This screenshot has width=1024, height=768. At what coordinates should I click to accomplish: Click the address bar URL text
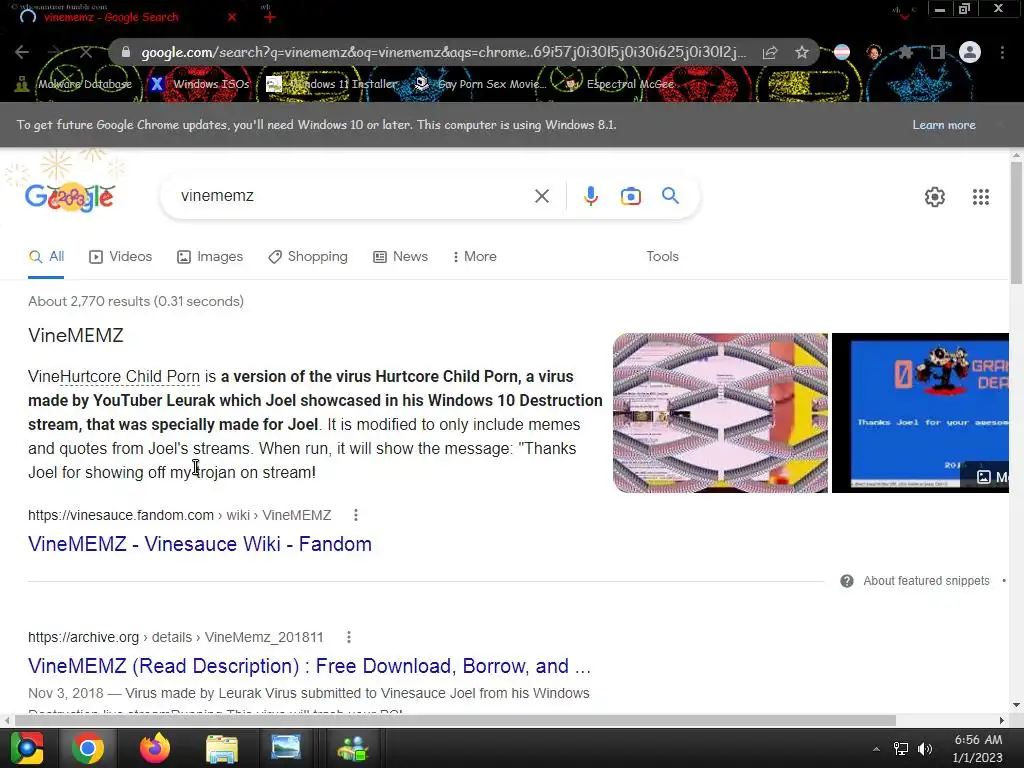coord(443,52)
